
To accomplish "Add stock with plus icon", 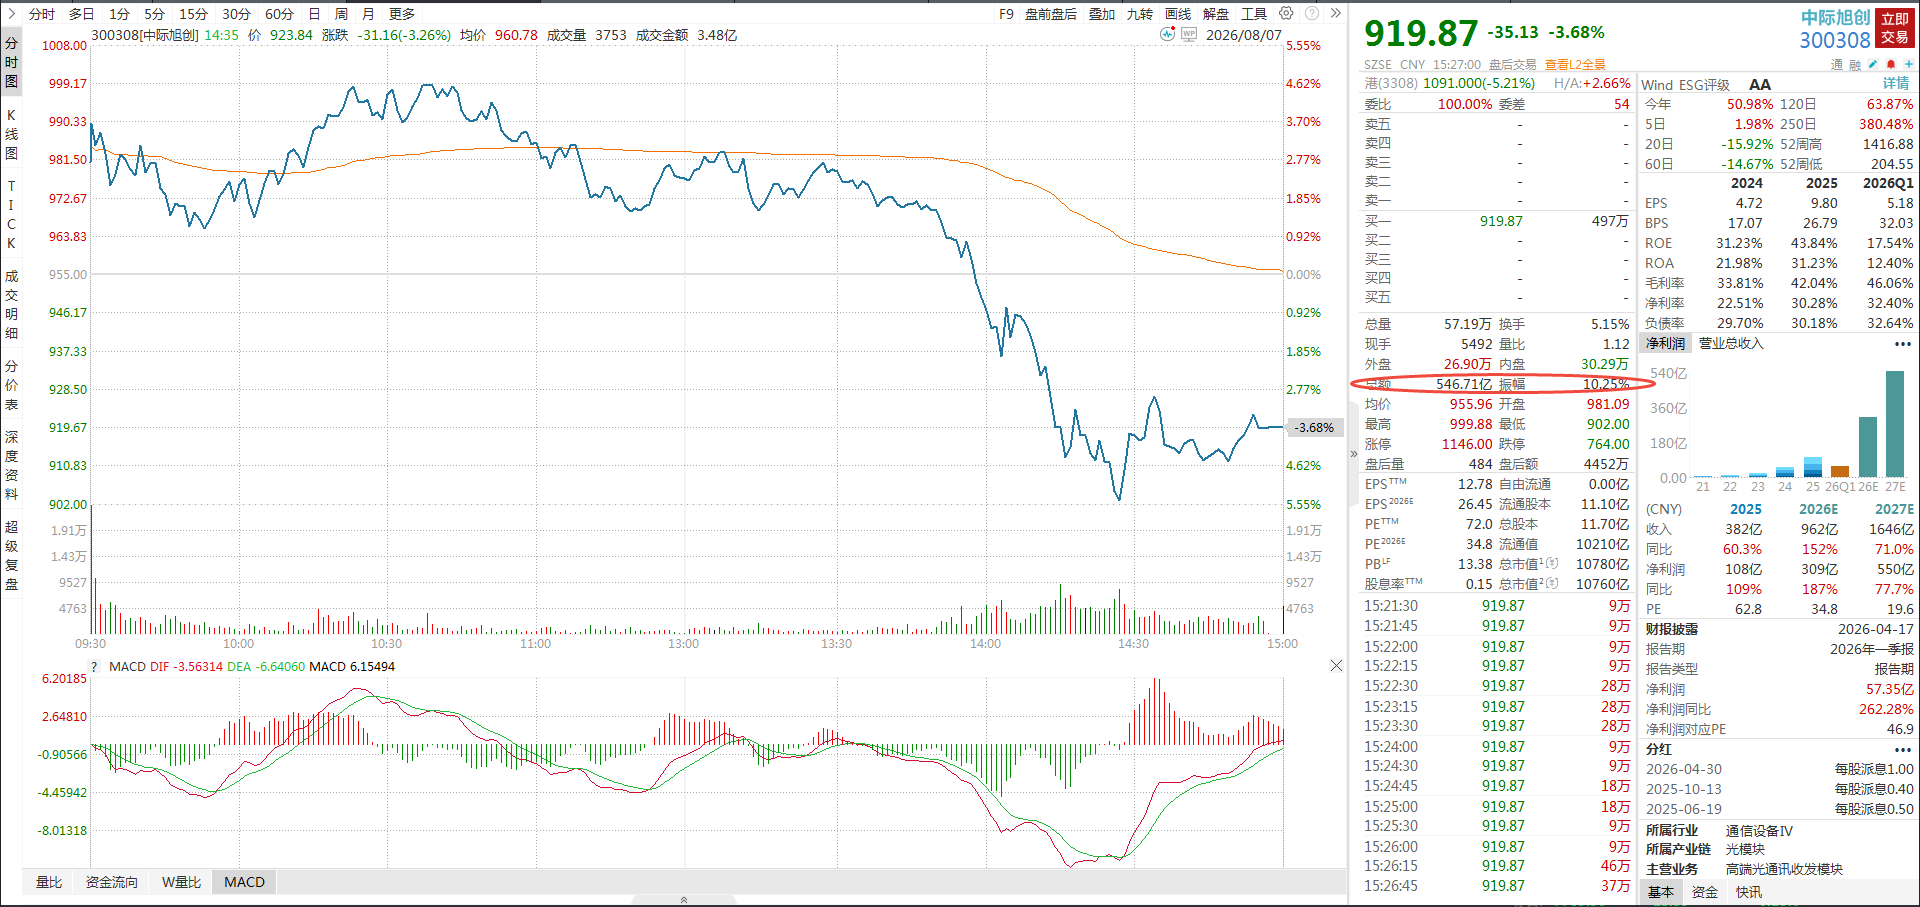I will tap(1908, 64).
